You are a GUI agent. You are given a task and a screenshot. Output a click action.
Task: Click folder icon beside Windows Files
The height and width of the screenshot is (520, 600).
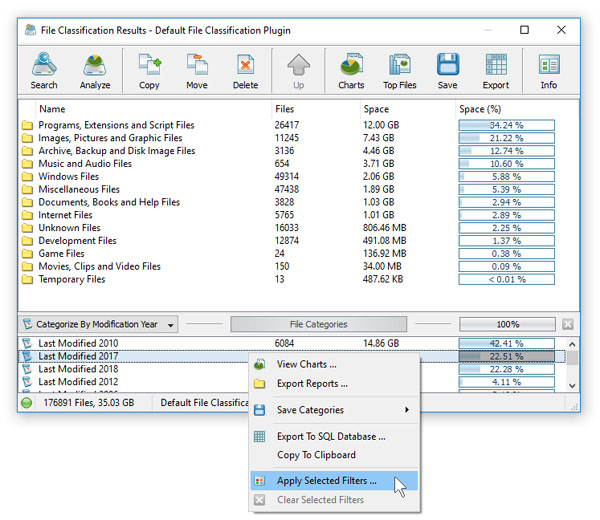pos(27,176)
